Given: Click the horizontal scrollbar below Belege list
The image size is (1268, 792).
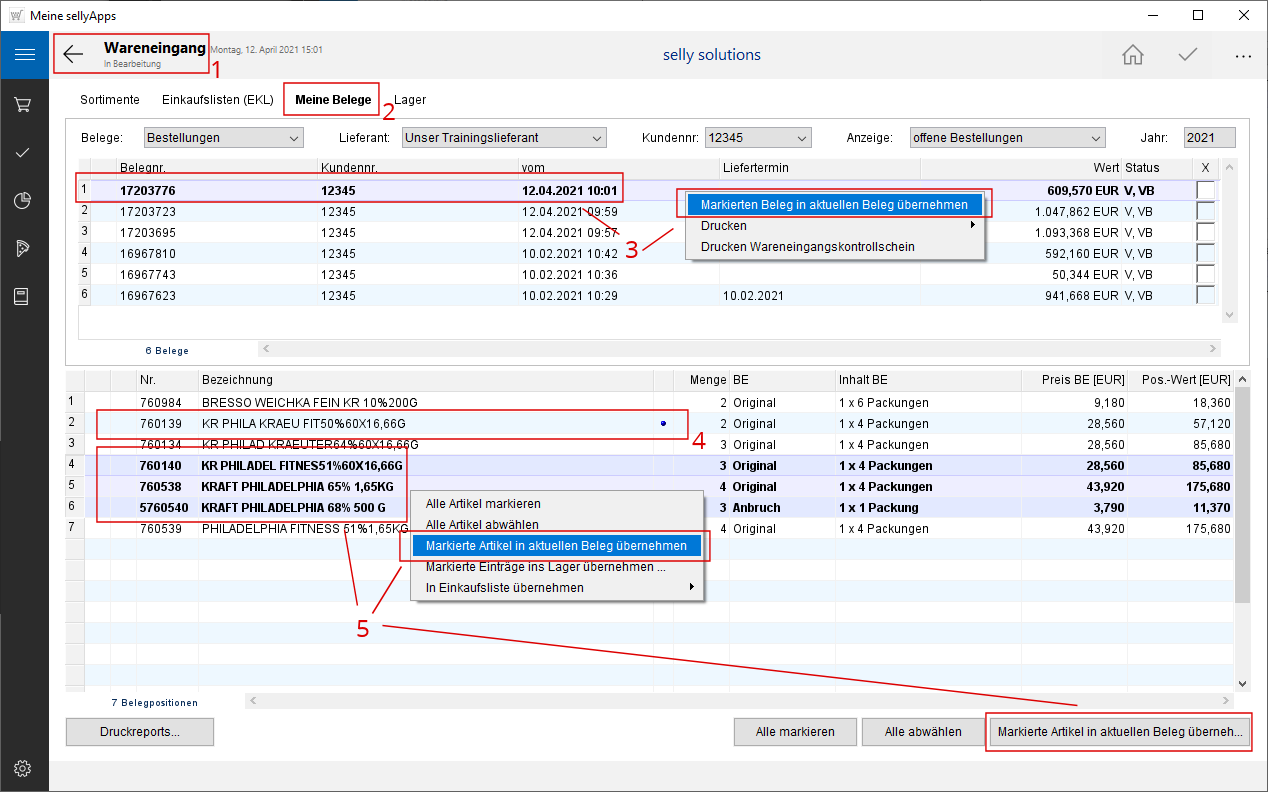Looking at the screenshot, I should 740,349.
